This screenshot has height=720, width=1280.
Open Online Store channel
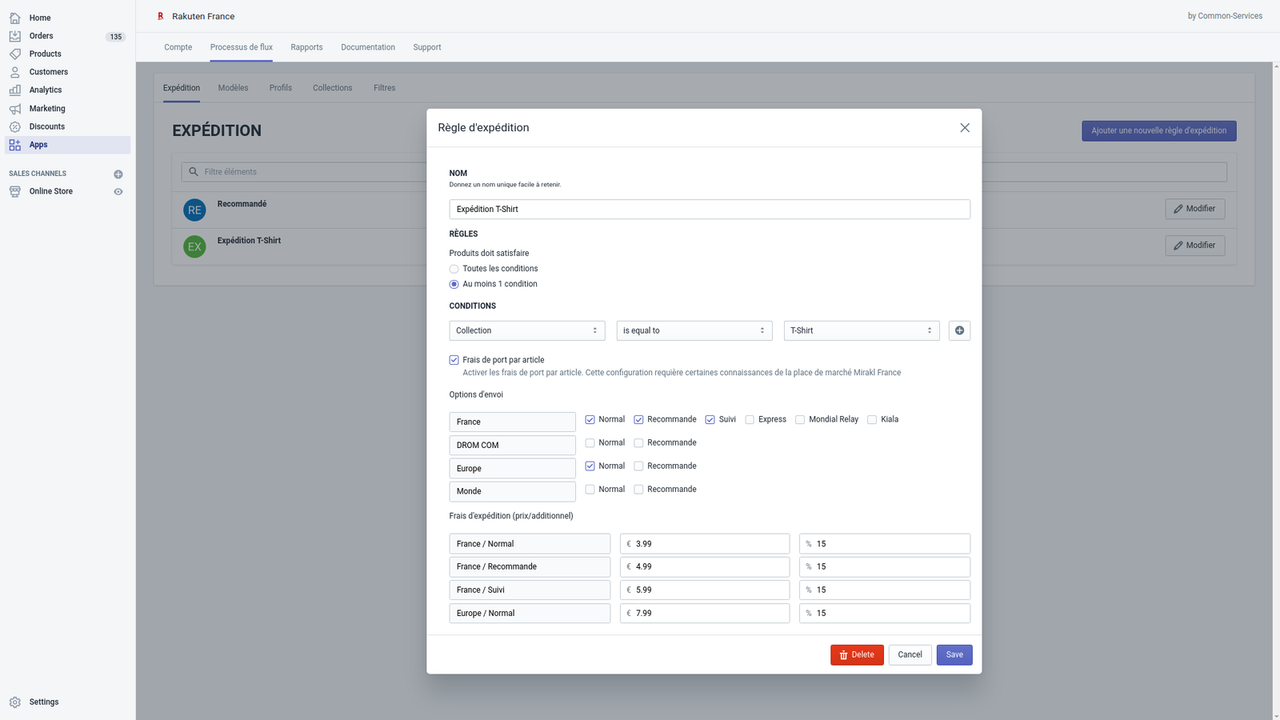pyautogui.click(x=50, y=191)
